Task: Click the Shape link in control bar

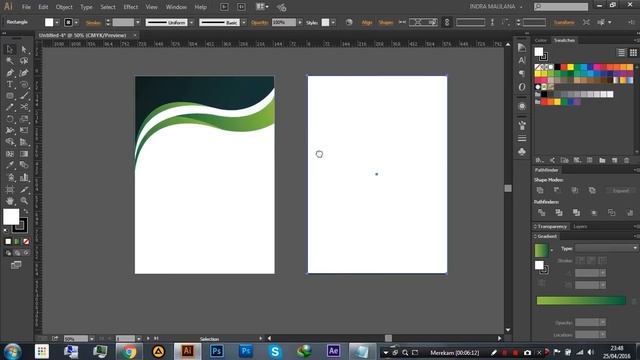Action: pyautogui.click(x=386, y=22)
